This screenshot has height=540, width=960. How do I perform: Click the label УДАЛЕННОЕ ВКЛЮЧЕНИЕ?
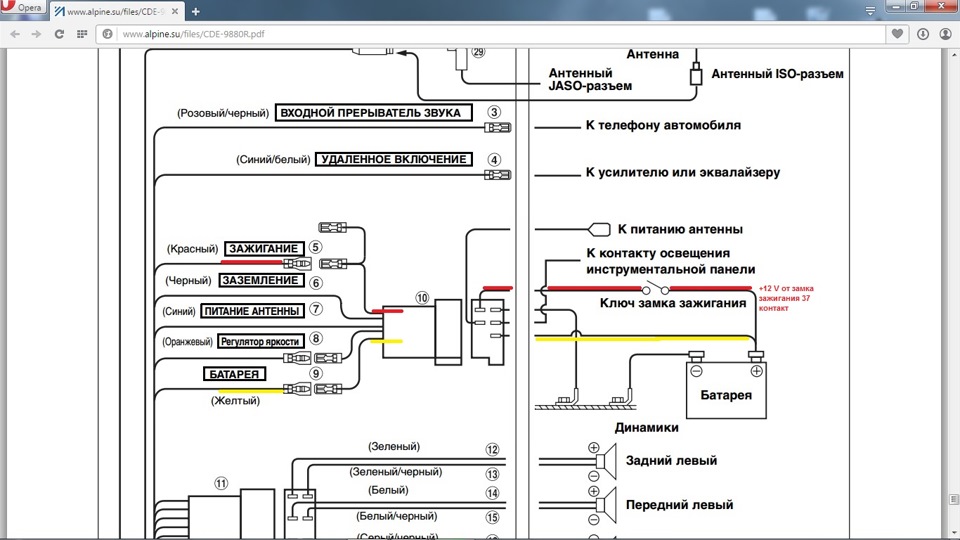pos(394,159)
